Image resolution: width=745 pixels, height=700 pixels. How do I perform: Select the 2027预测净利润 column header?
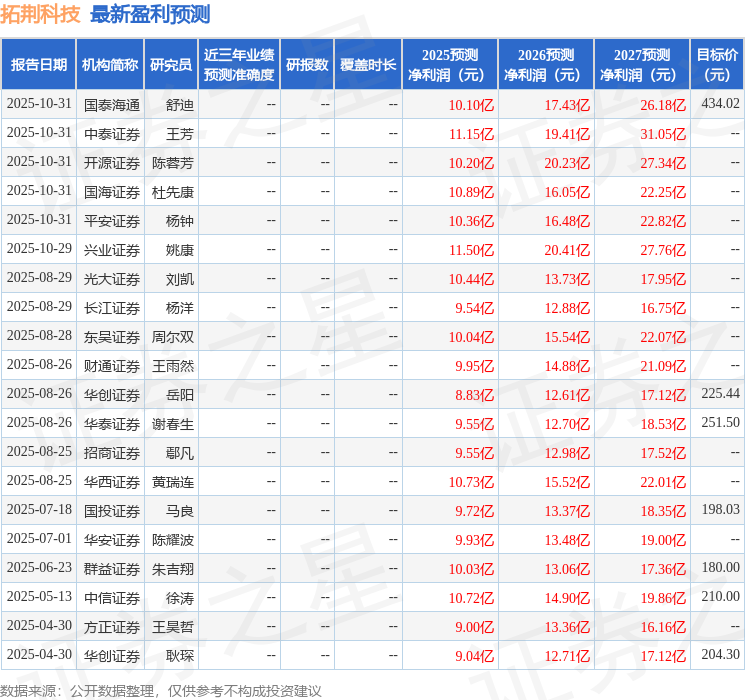coord(642,65)
